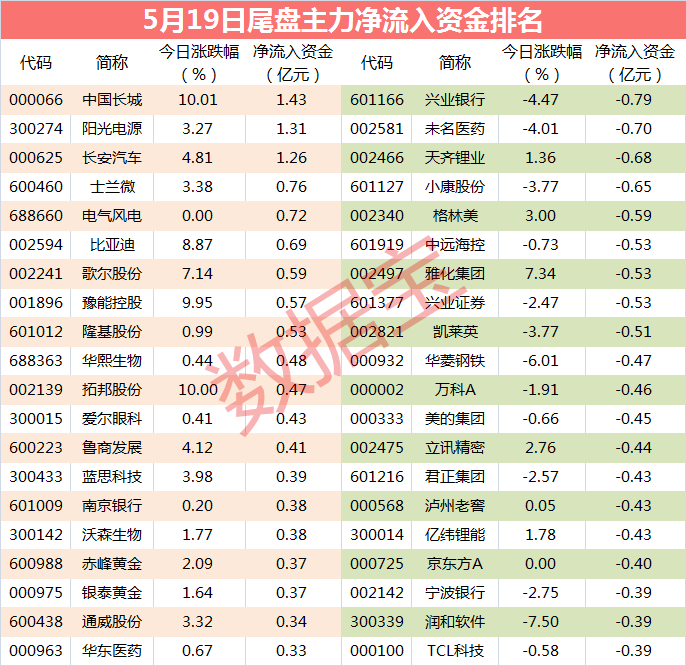Click stock name 豫能控股
Viewport: 686px width, 666px height.
(112, 303)
